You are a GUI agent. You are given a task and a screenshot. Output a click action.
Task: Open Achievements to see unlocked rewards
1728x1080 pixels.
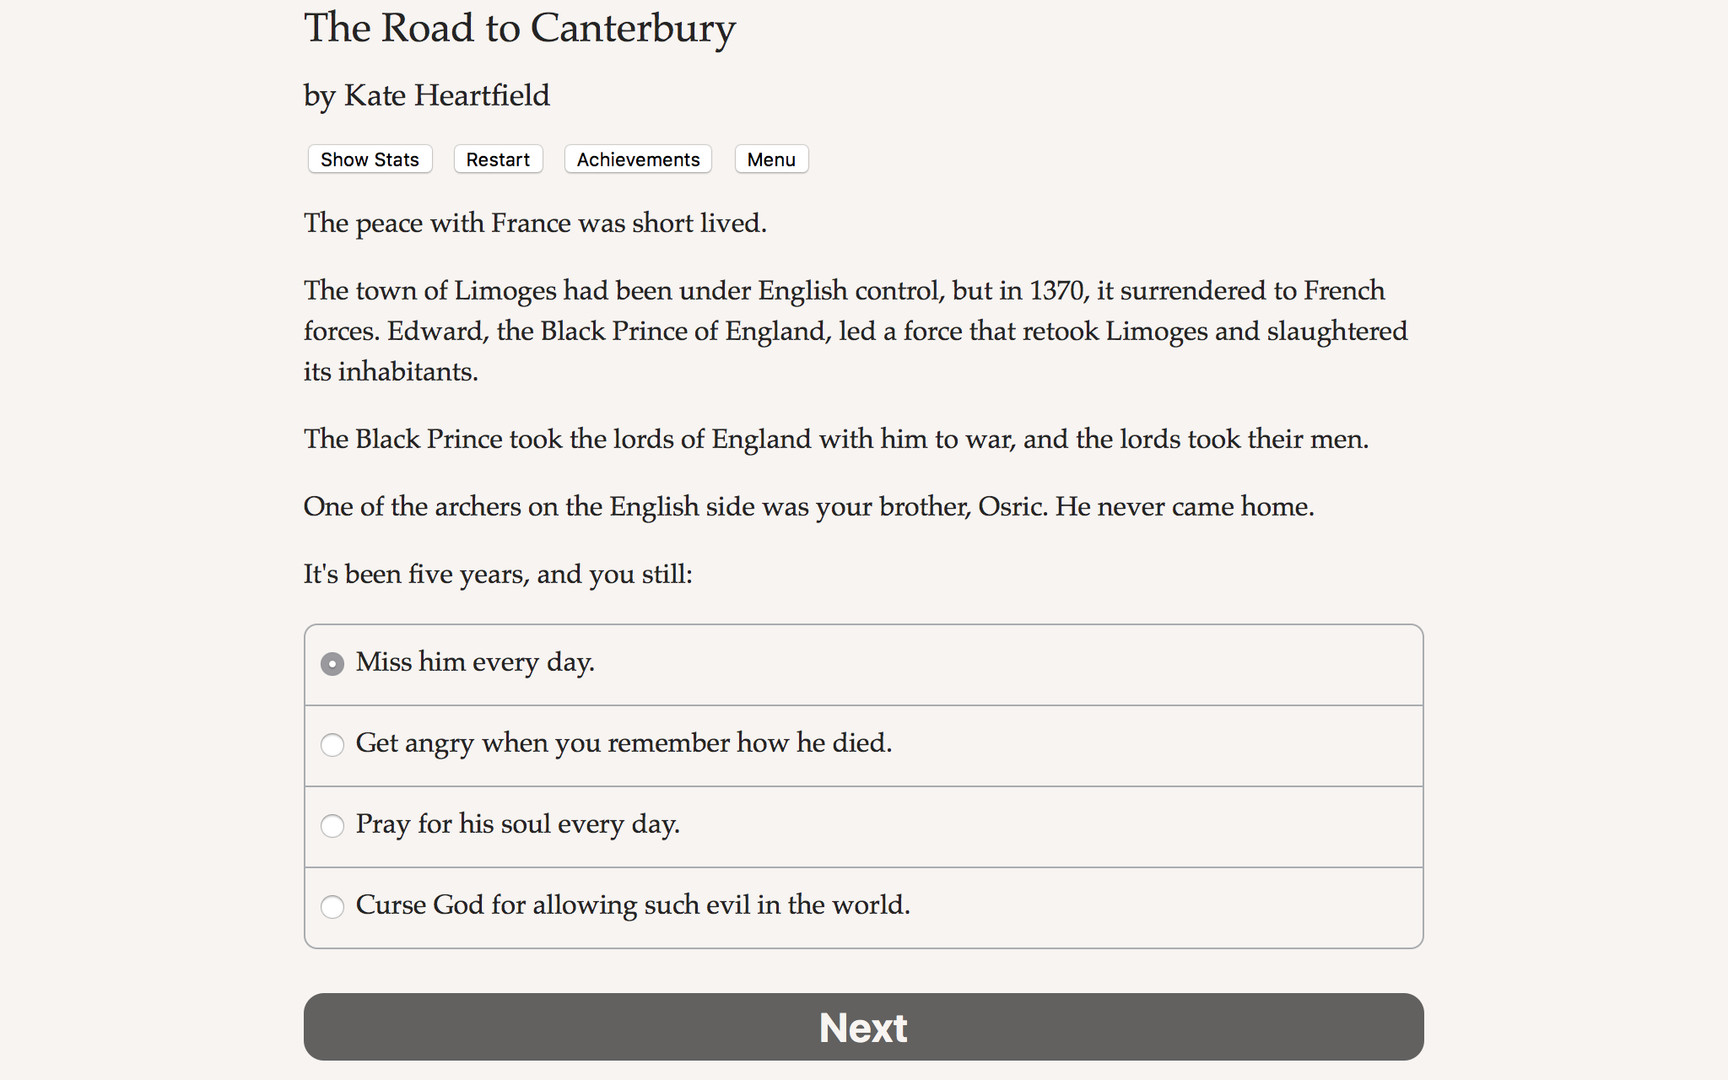click(637, 159)
